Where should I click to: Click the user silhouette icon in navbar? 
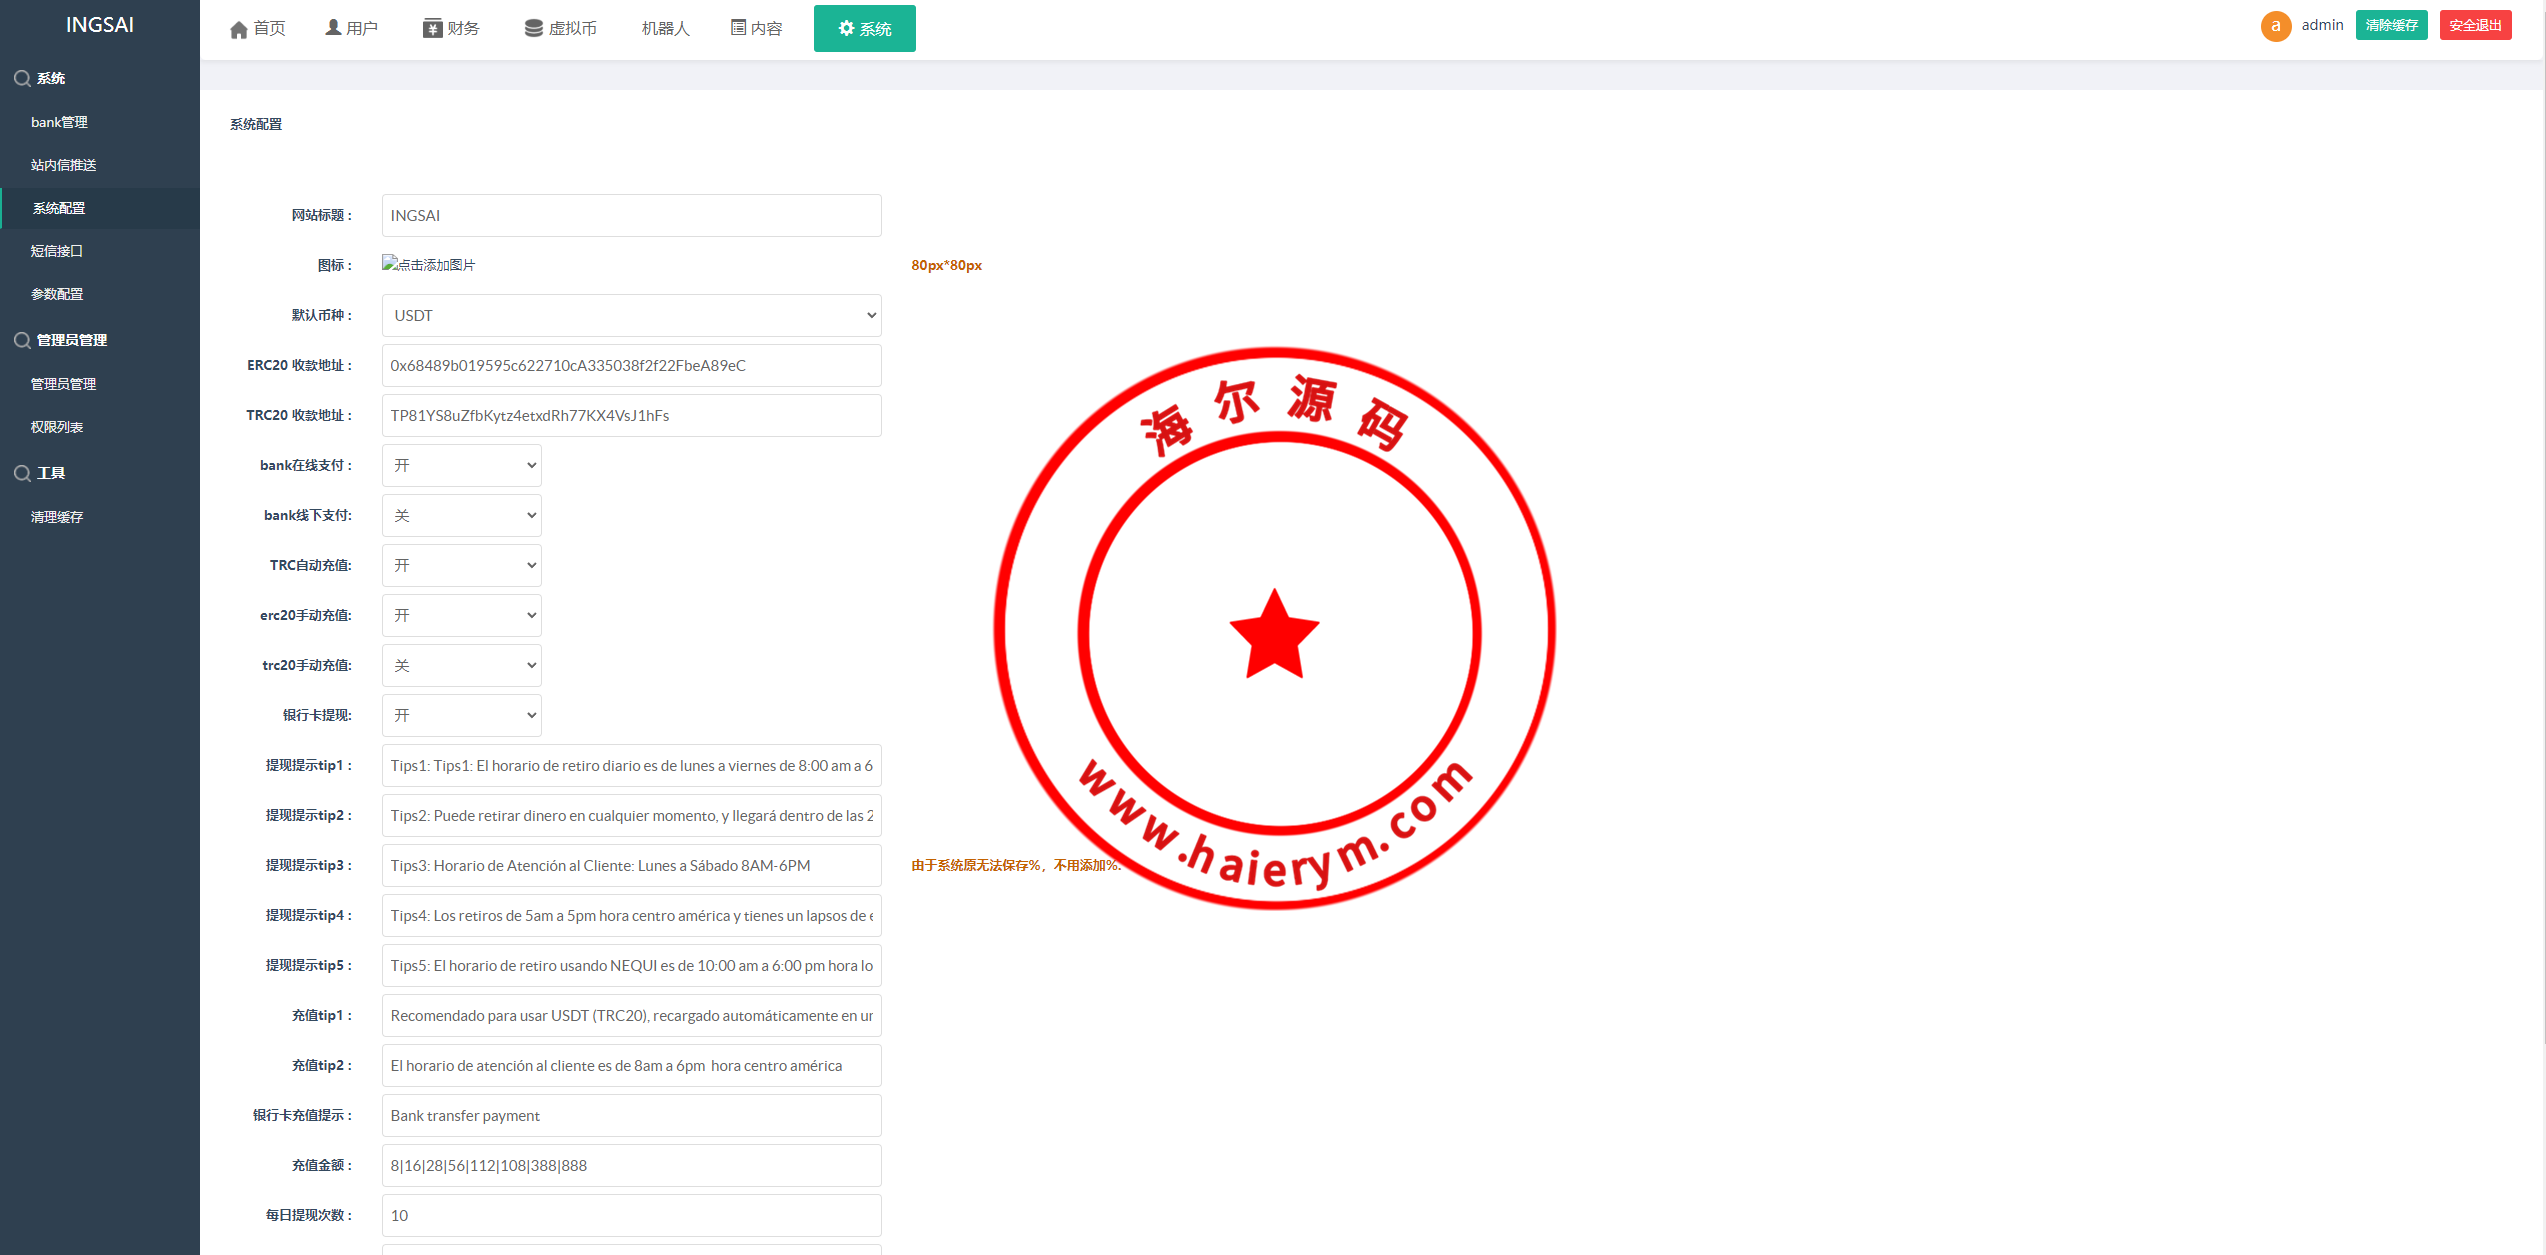tap(333, 28)
